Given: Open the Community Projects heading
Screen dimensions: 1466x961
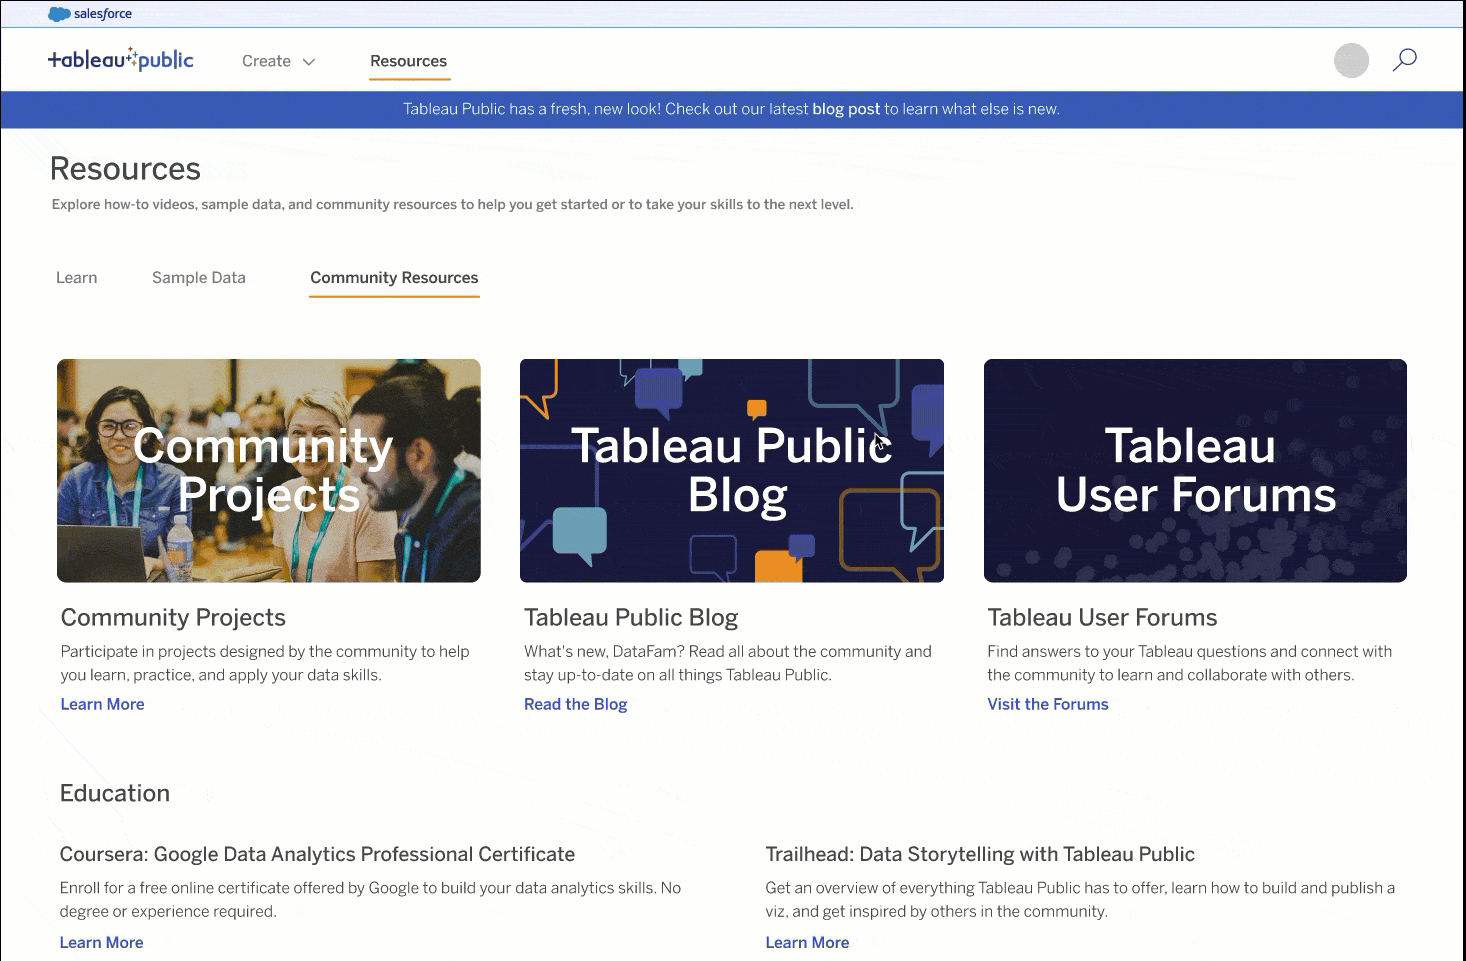Looking at the screenshot, I should pos(173,618).
